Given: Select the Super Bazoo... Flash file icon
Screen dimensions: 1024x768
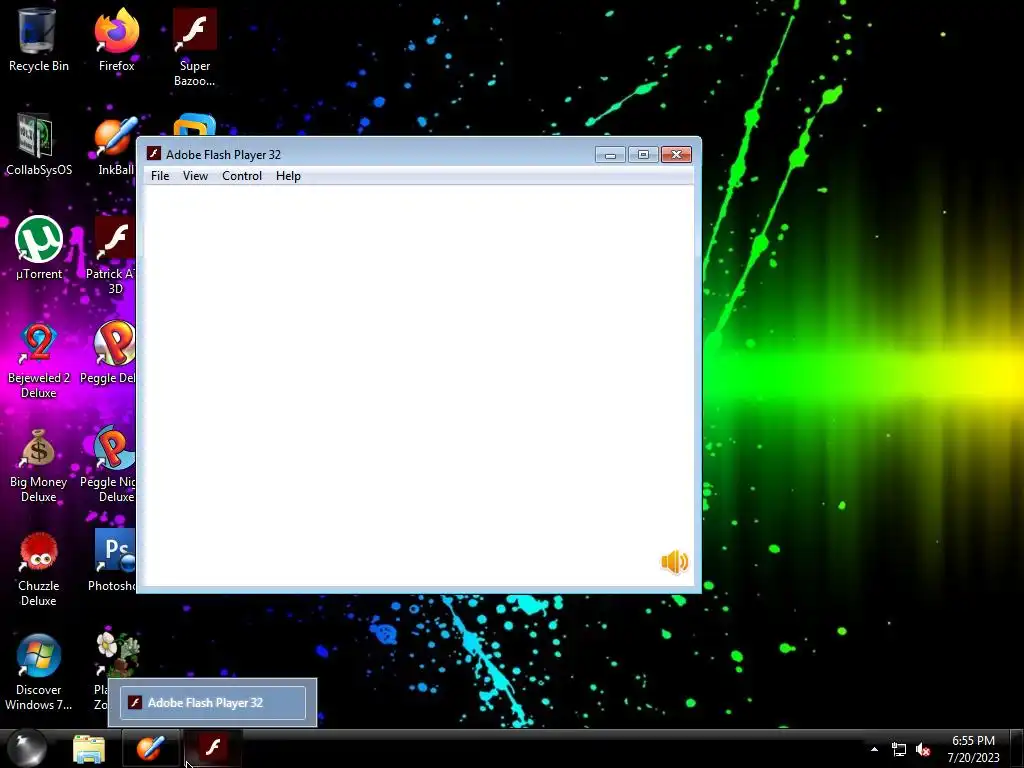Looking at the screenshot, I should (x=195, y=47).
